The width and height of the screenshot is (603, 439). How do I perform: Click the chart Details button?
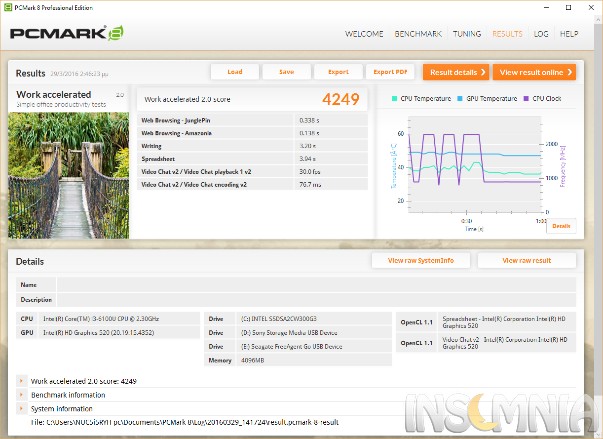[561, 226]
